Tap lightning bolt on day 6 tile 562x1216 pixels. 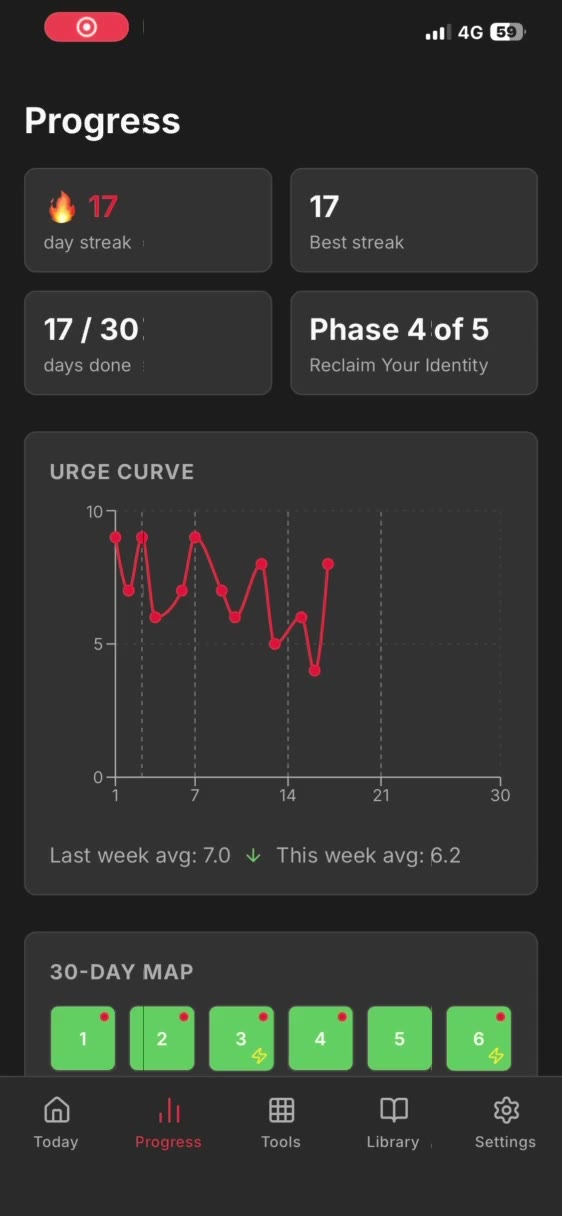coord(496,1056)
